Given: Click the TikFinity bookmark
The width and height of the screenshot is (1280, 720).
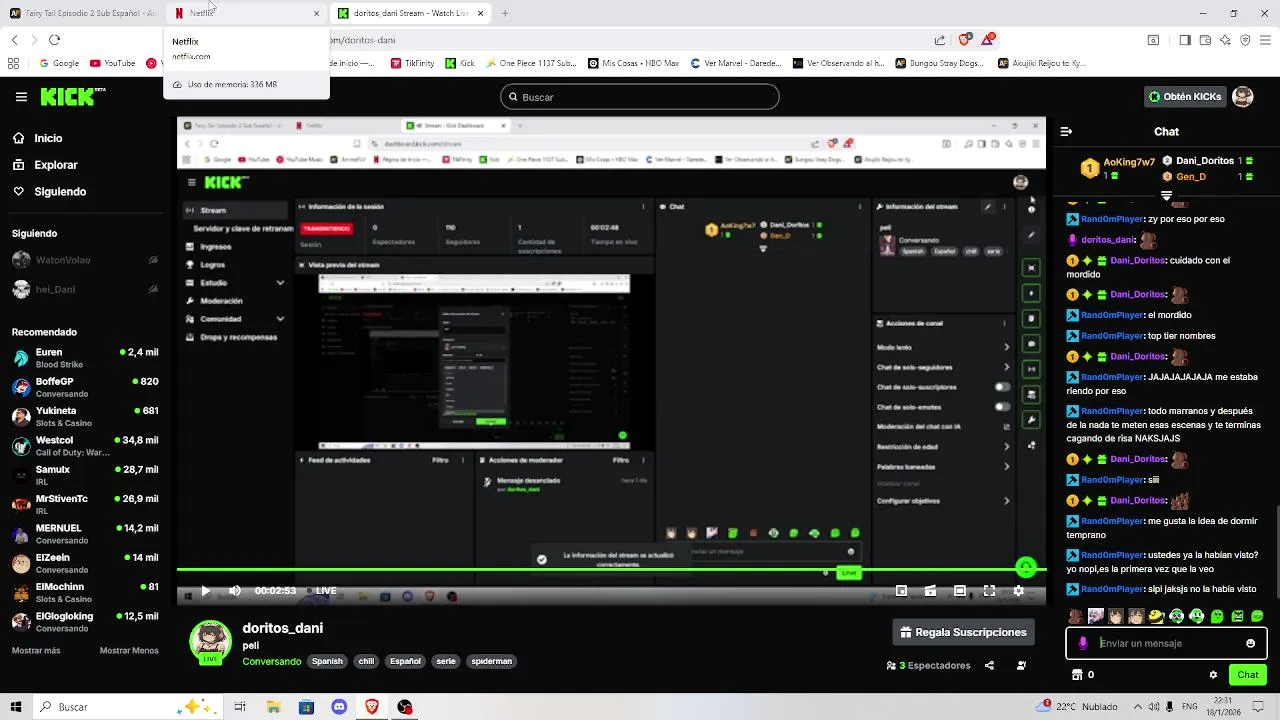Looking at the screenshot, I should click(413, 63).
